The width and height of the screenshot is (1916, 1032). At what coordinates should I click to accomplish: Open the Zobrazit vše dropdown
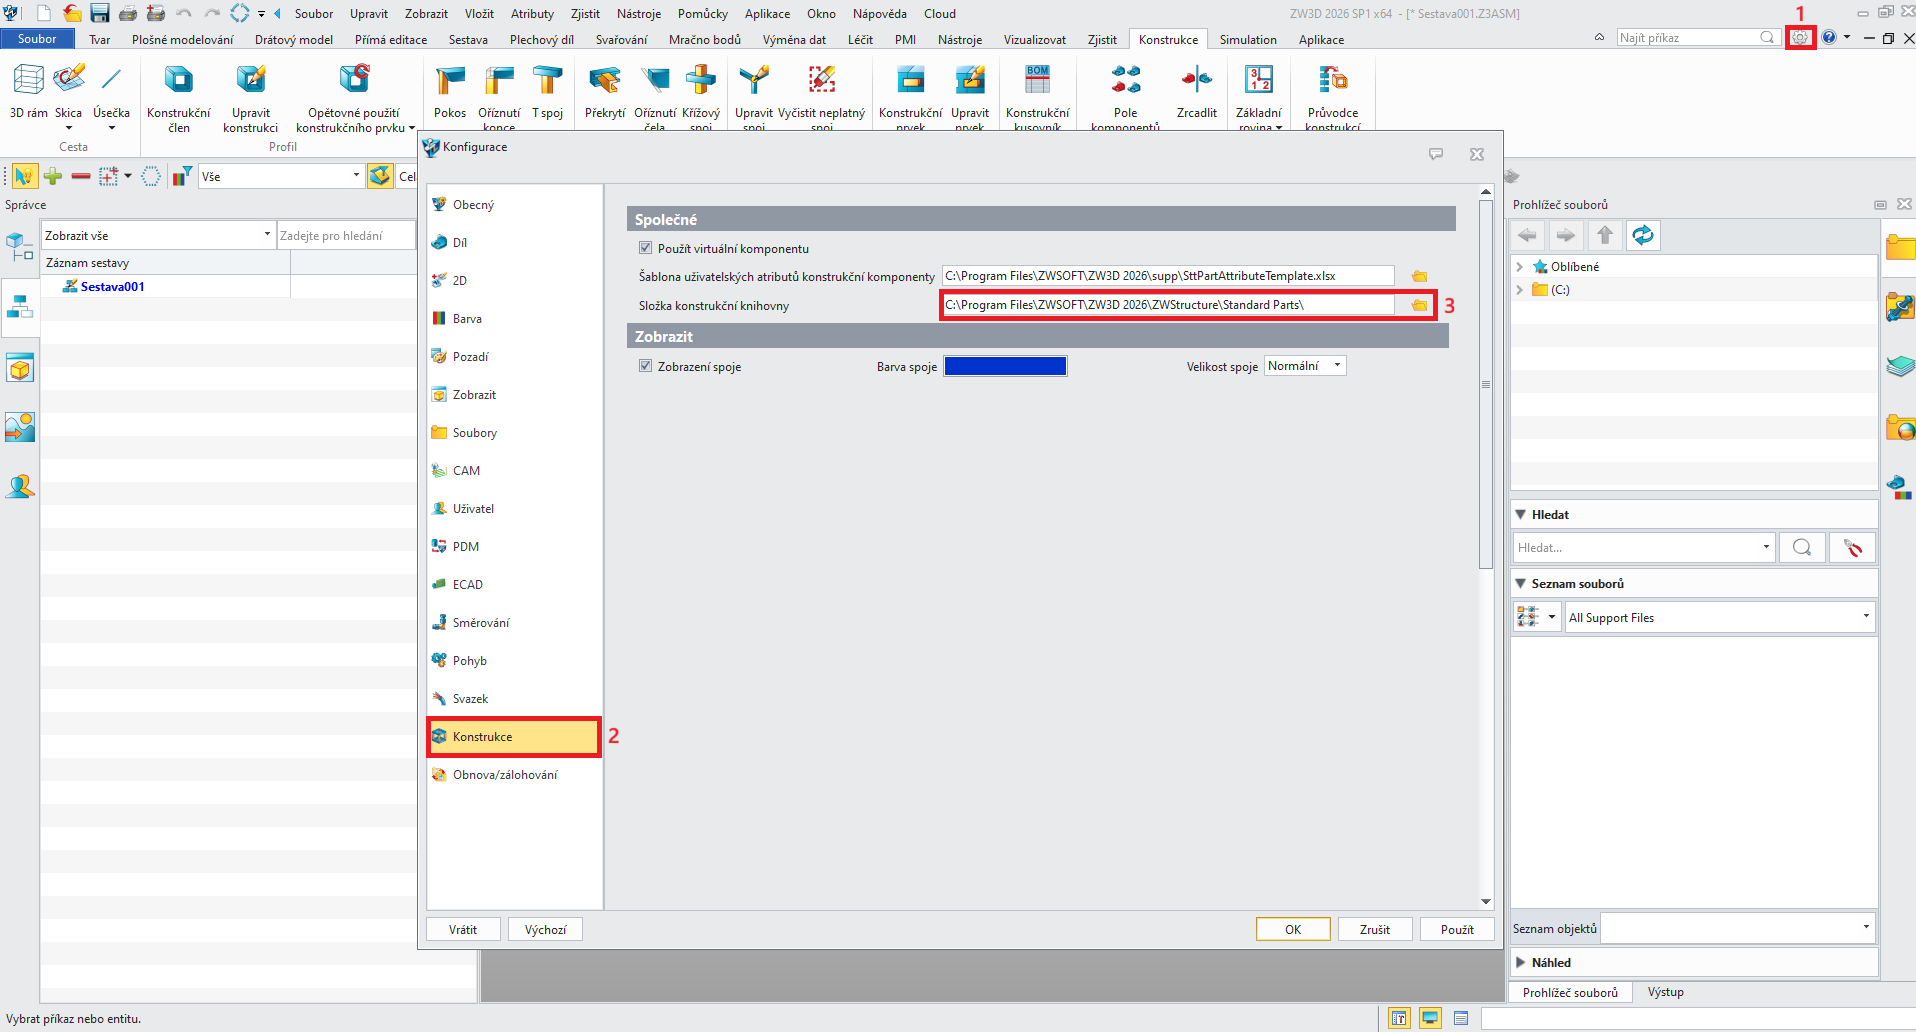click(x=158, y=236)
